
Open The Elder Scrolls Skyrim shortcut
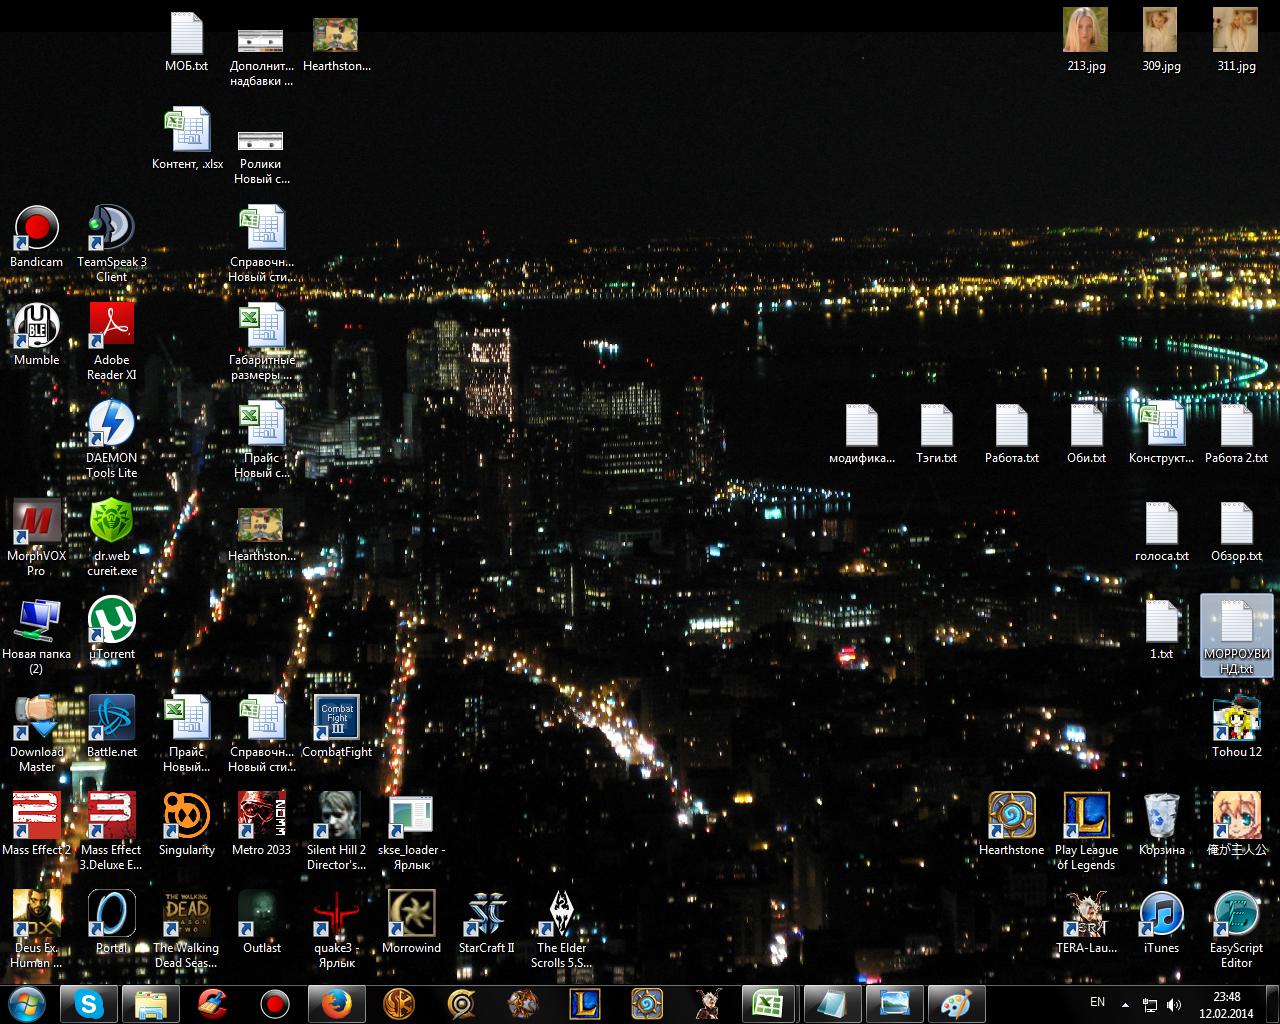(561, 916)
